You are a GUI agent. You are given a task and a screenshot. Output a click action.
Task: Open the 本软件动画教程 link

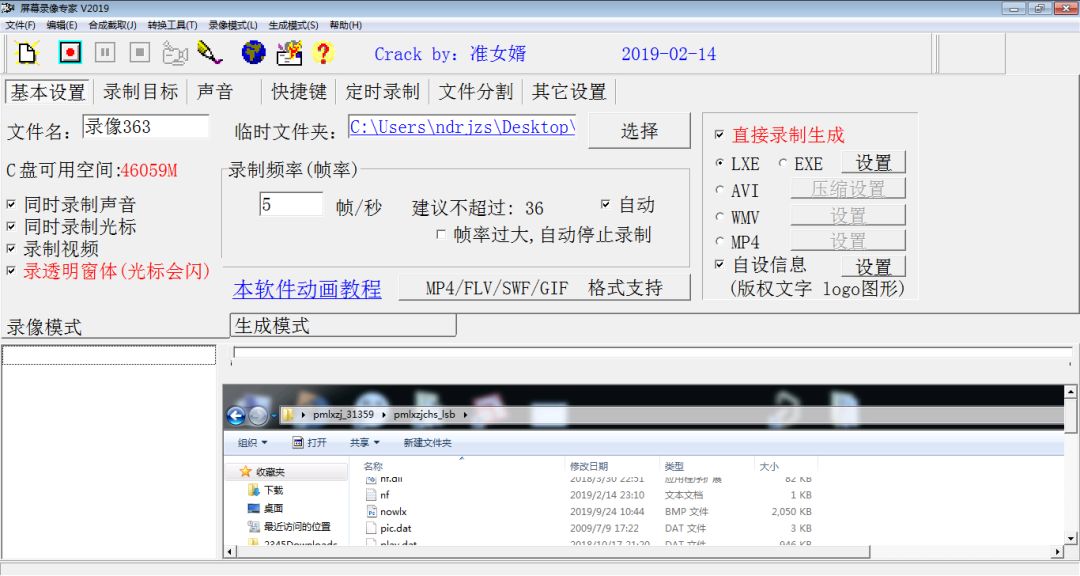307,289
